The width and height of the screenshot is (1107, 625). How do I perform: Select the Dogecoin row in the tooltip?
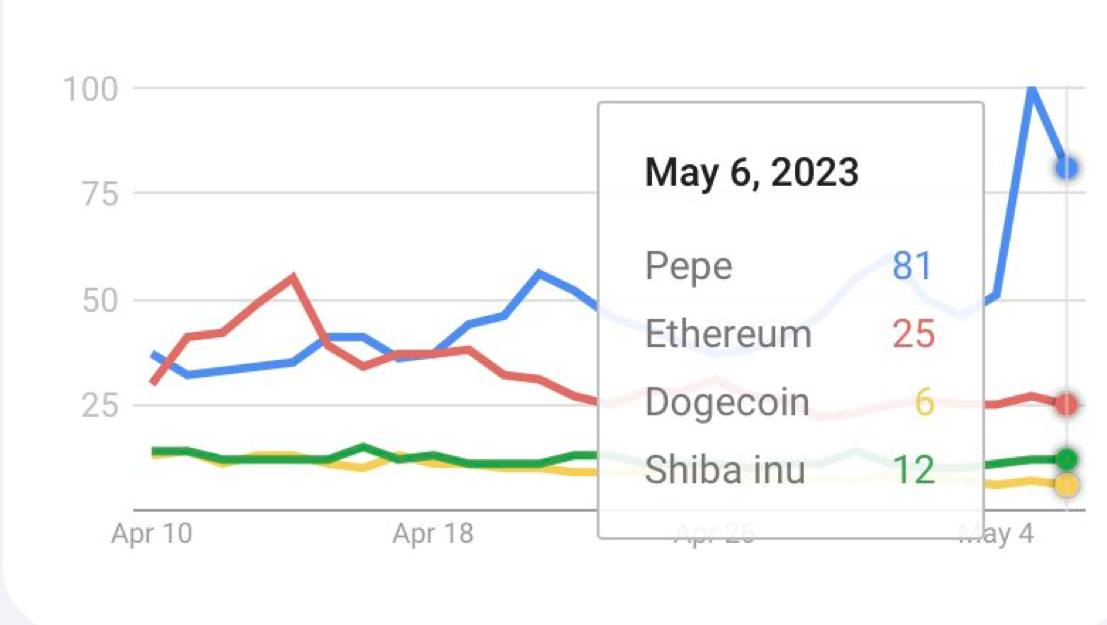point(790,403)
